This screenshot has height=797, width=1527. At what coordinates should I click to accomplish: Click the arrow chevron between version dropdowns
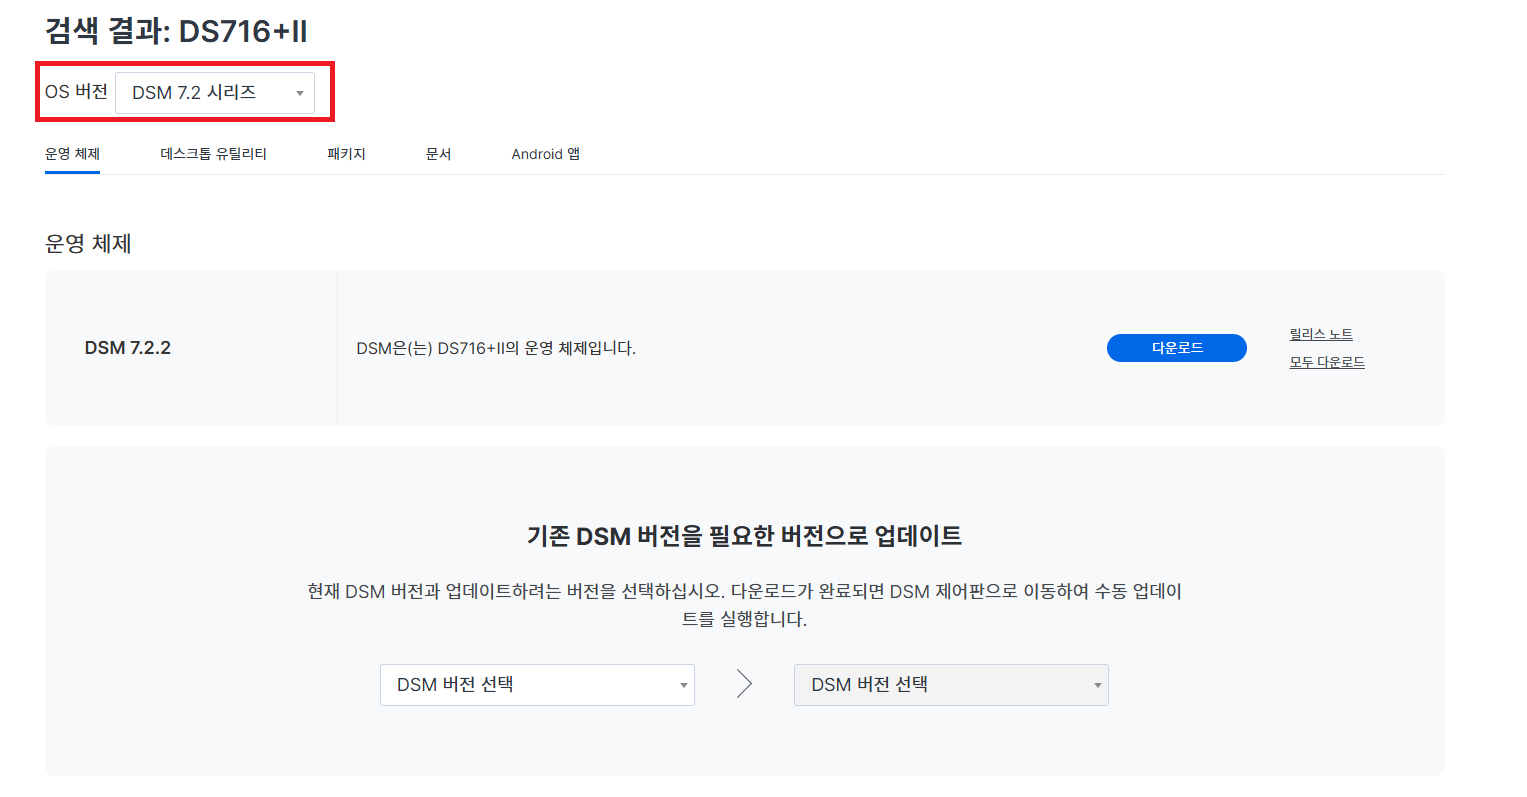point(744,684)
